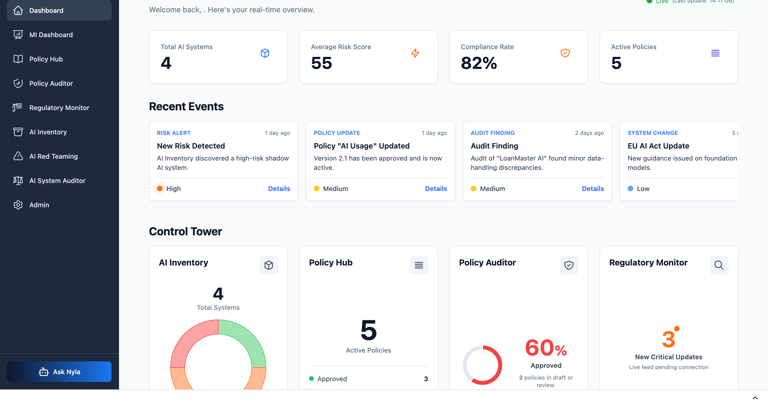
Task: Open Details for Policy "AI Usage" Updated
Action: click(436, 189)
